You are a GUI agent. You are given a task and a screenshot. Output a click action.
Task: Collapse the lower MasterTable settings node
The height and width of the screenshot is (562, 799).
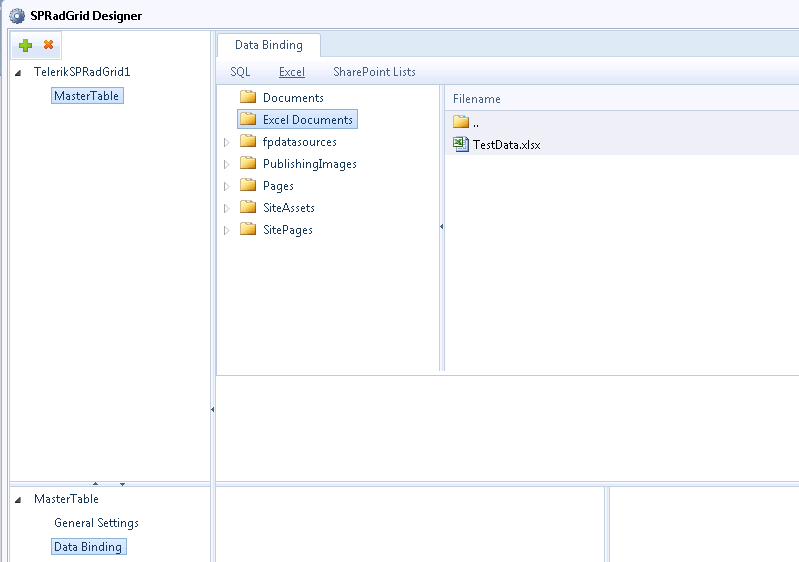[x=18, y=500]
